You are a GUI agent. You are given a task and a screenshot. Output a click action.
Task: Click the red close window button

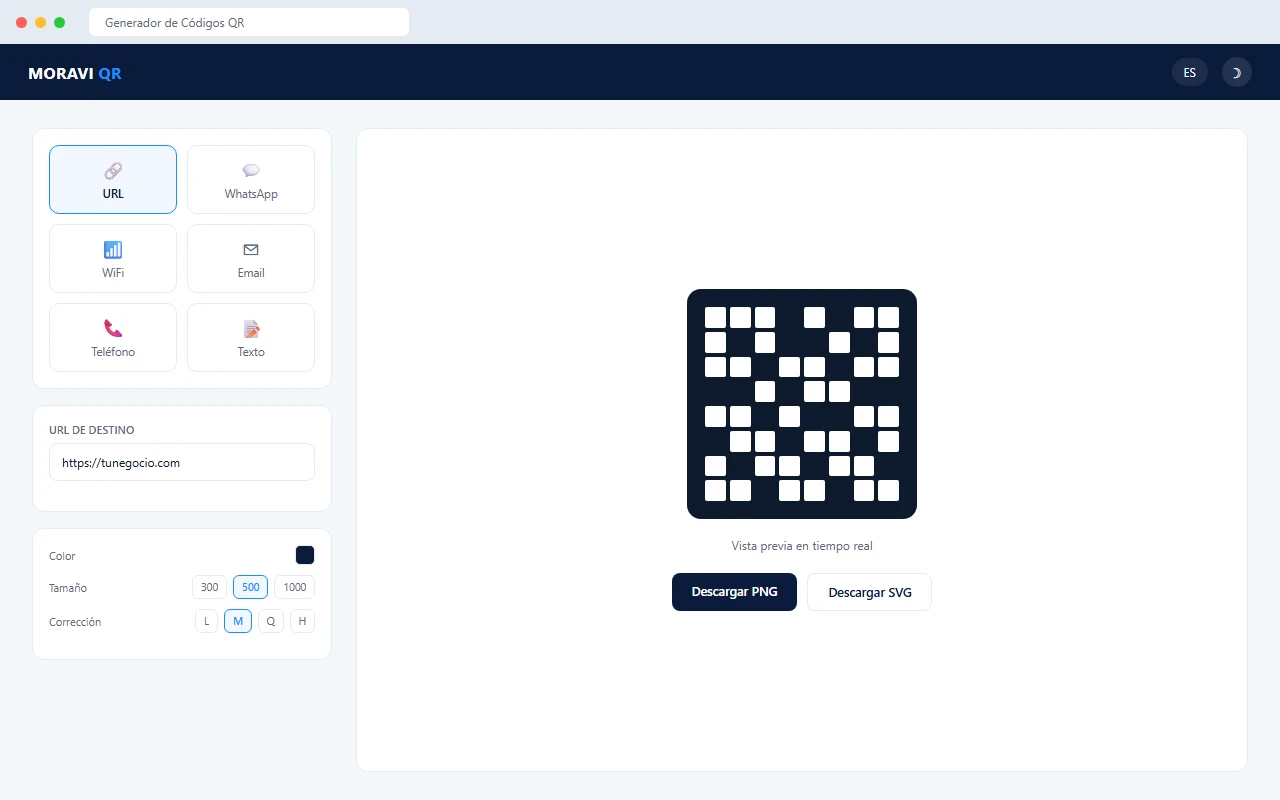click(x=22, y=22)
